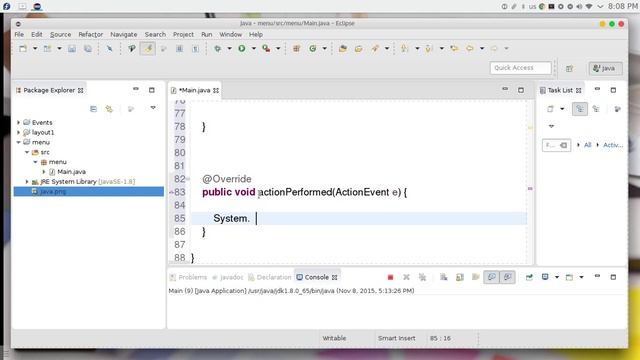Click the Open Task folder icon
This screenshot has height=360, width=640.
[359, 49]
